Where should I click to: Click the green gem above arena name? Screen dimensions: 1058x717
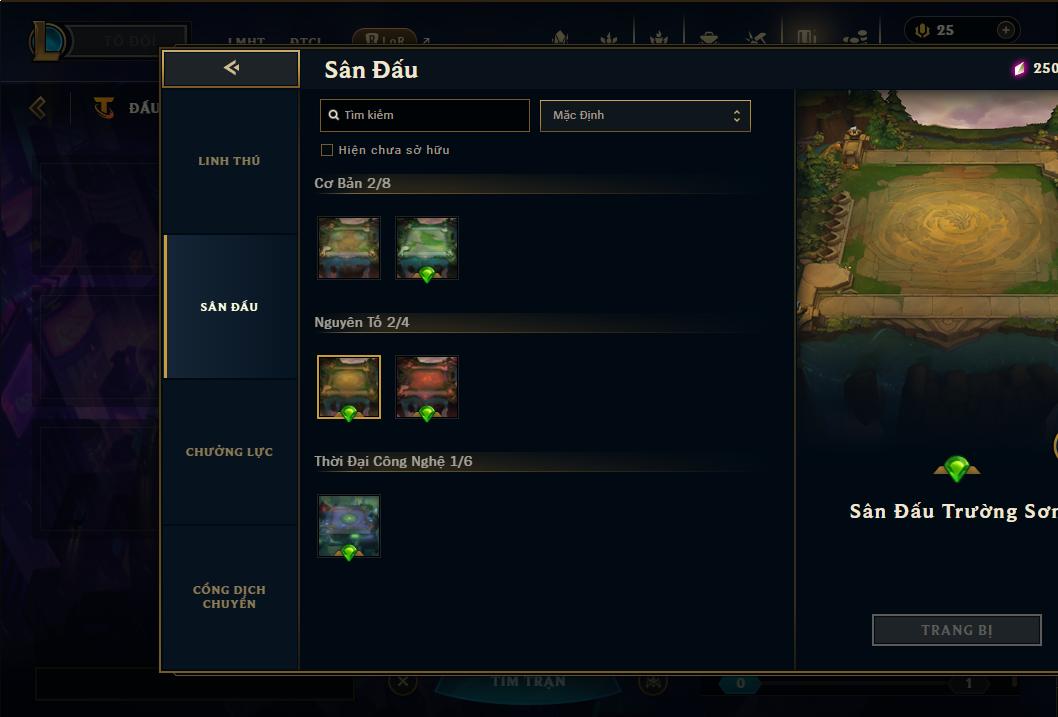click(x=956, y=468)
